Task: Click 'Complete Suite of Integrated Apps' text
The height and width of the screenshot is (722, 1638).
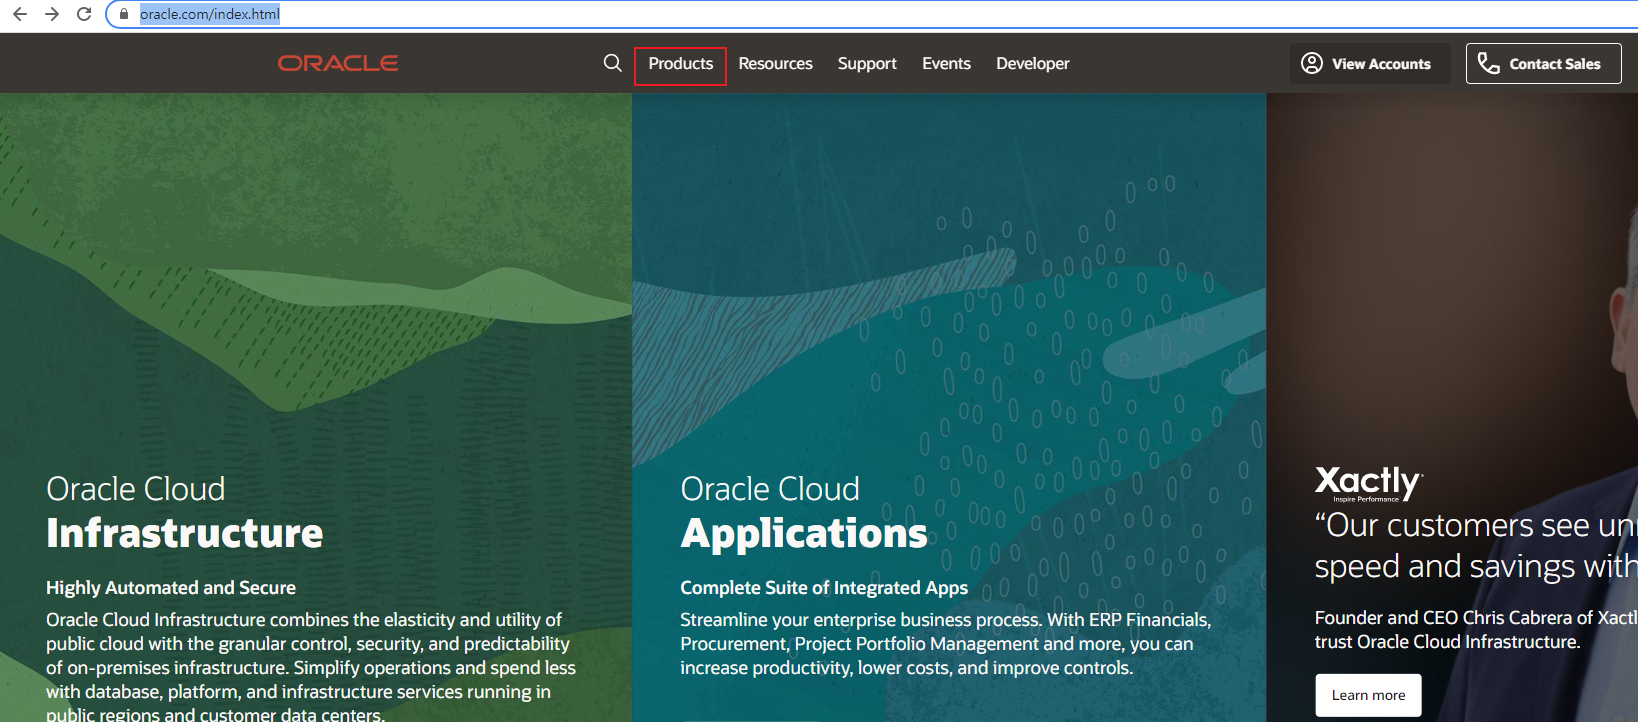Action: point(824,588)
